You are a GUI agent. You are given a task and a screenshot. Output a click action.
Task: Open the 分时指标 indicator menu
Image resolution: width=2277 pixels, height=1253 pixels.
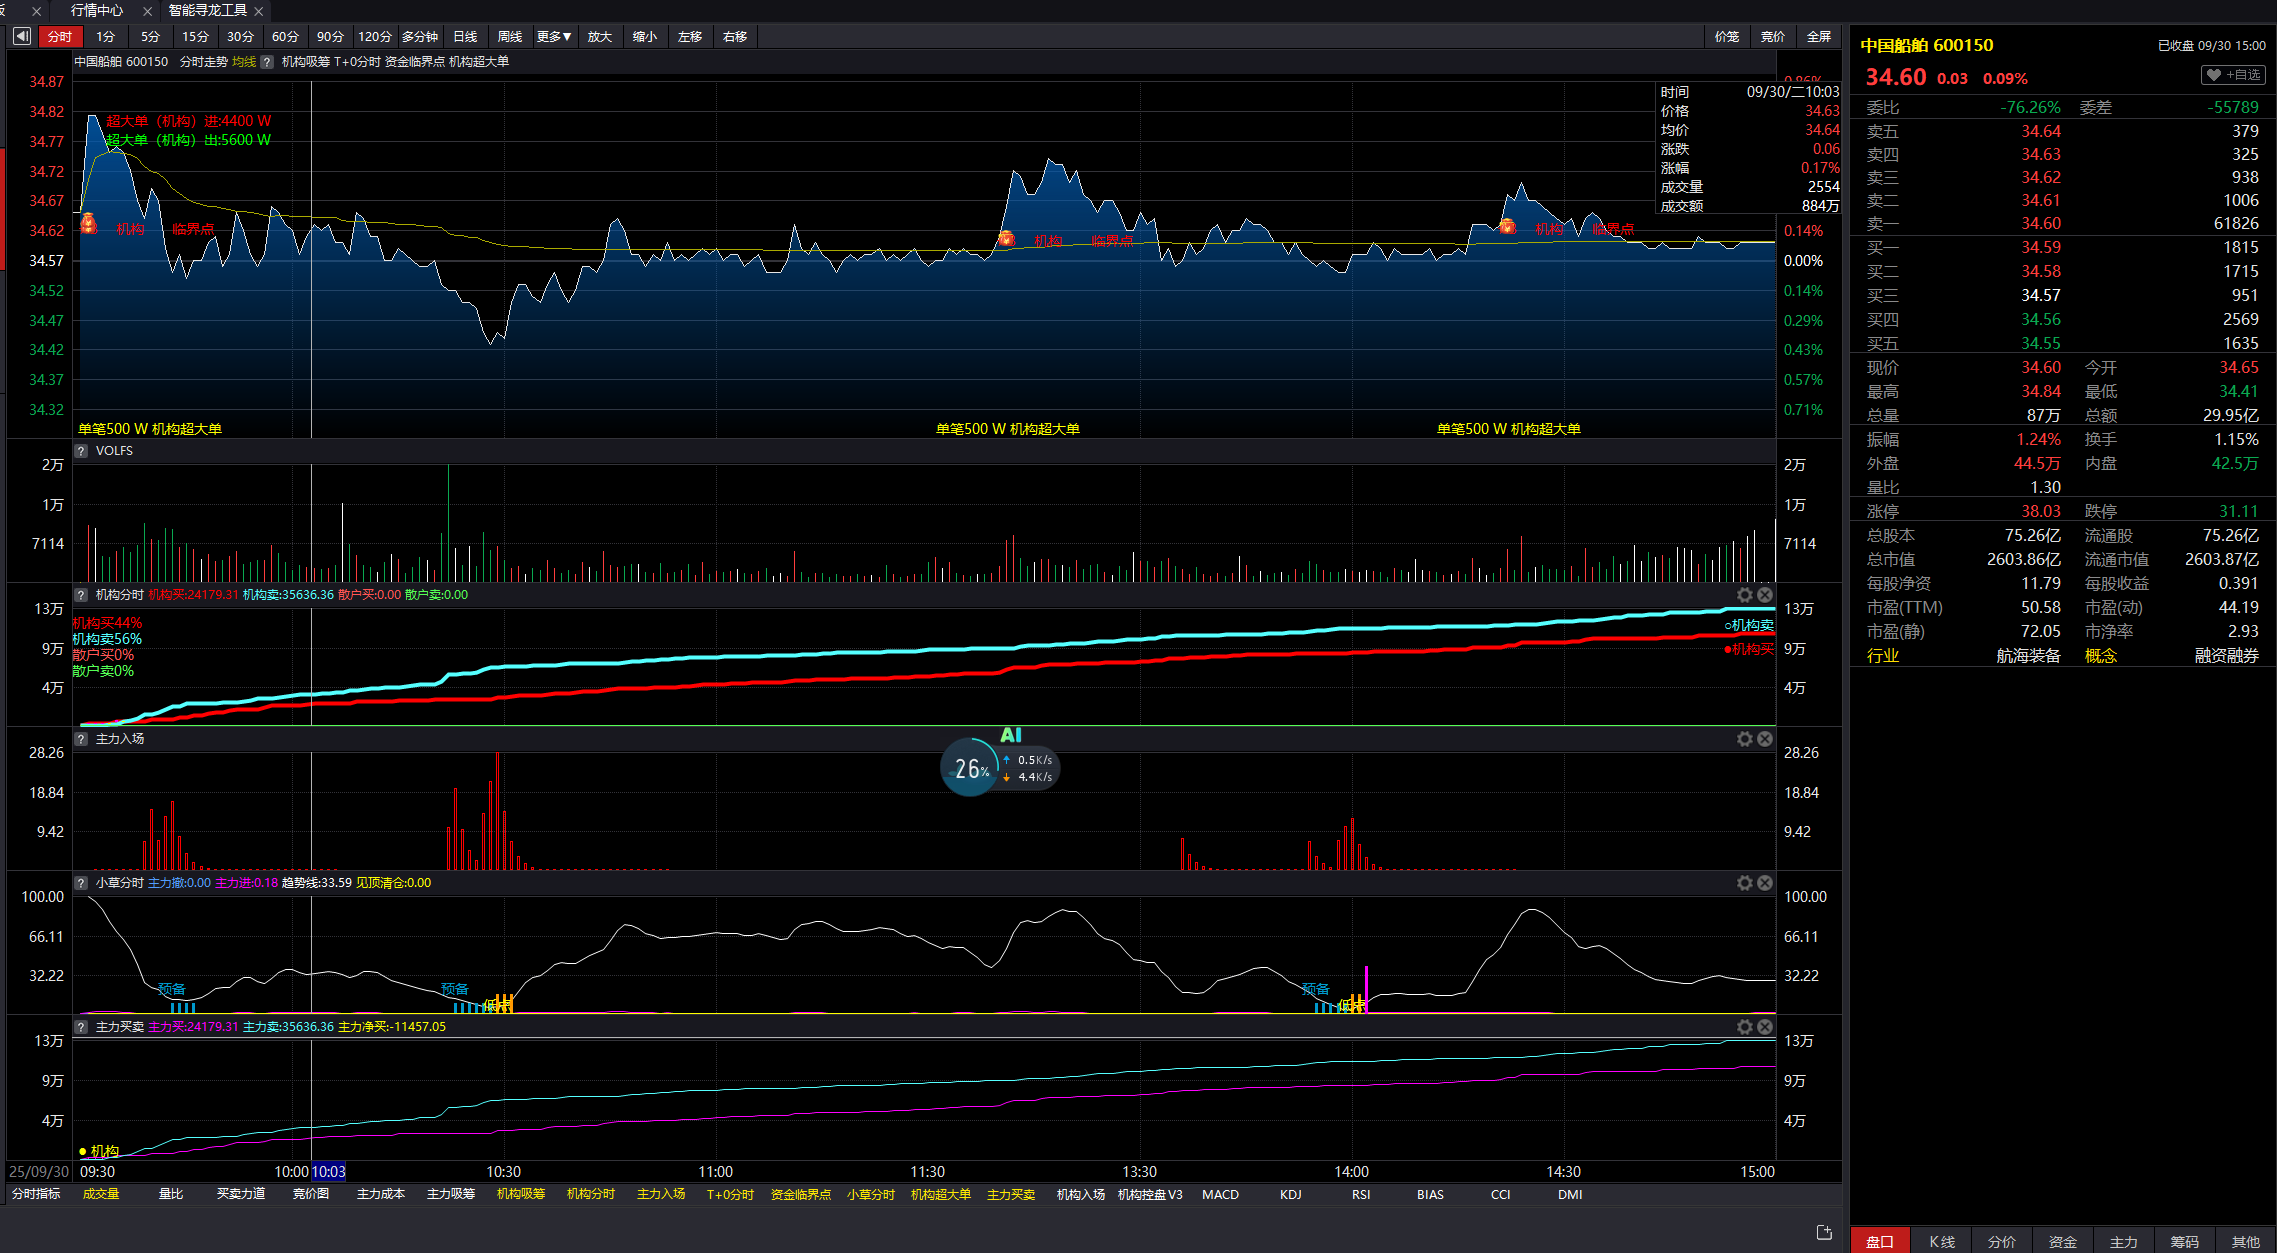[x=36, y=1194]
